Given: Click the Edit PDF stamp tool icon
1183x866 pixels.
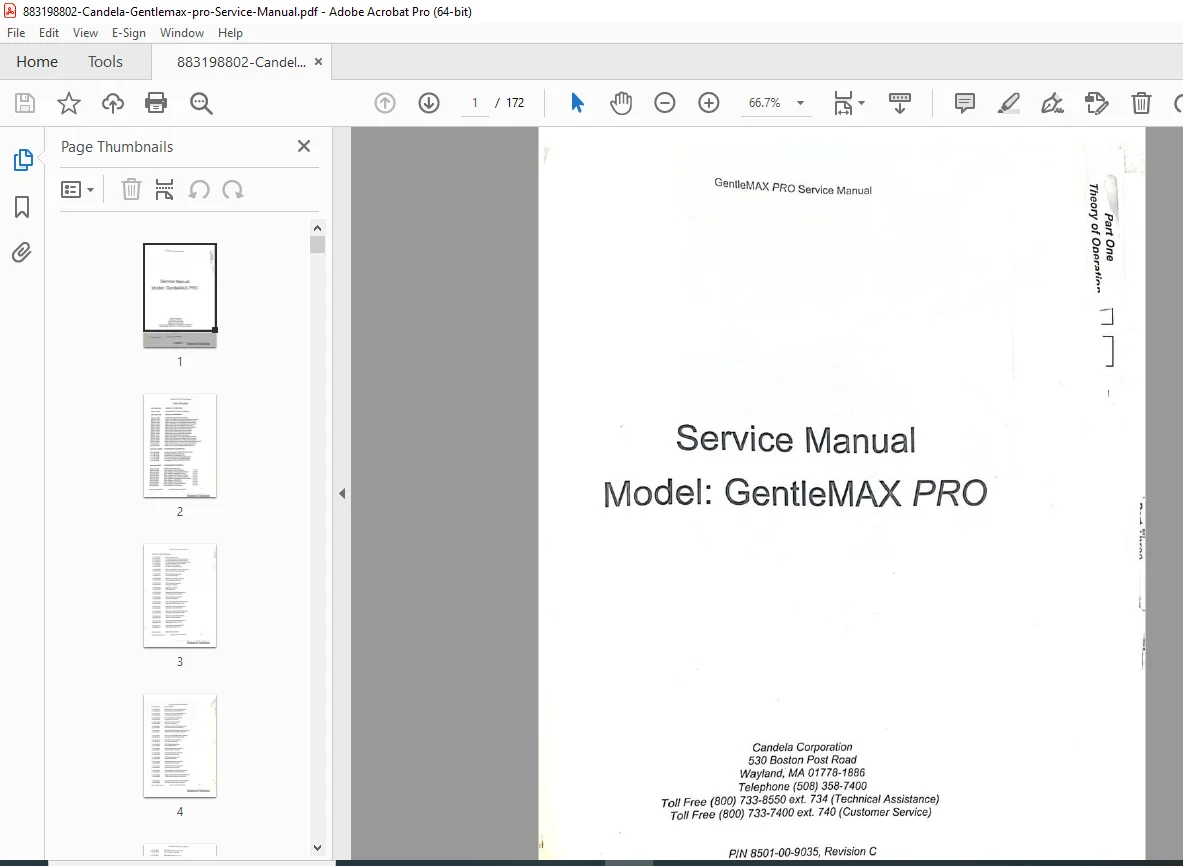Looking at the screenshot, I should tap(1096, 103).
